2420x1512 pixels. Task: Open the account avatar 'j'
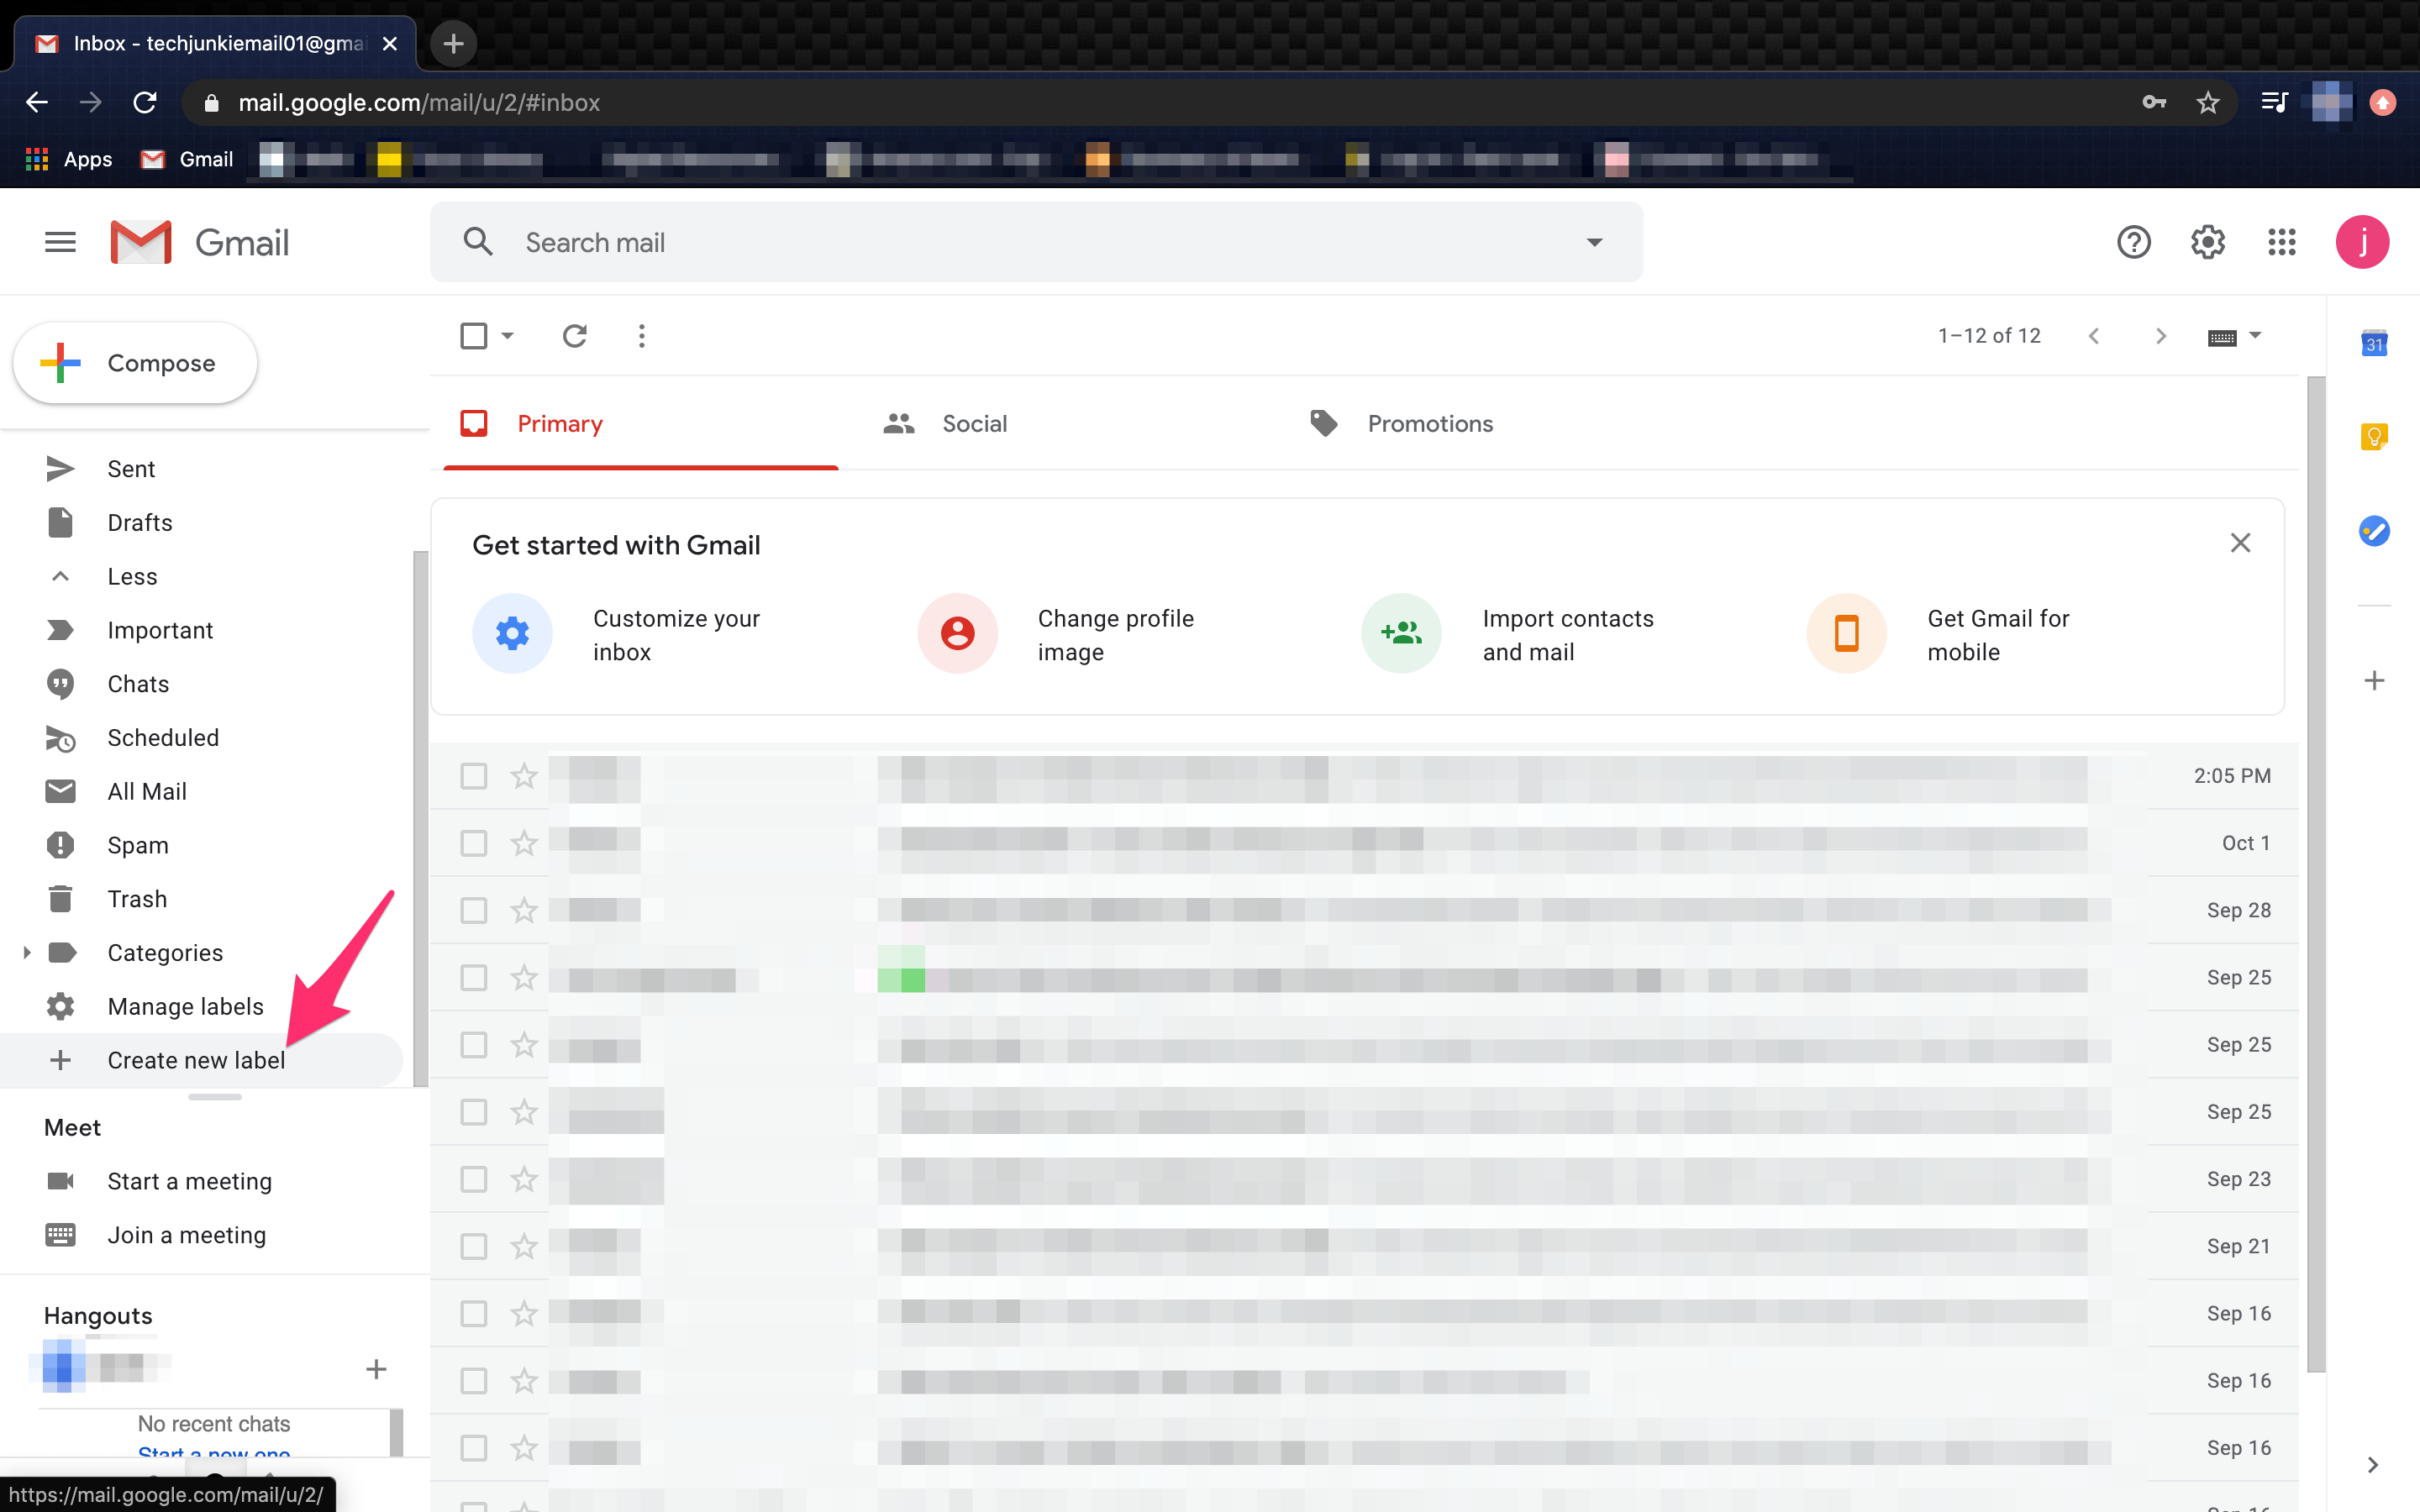pos(2362,242)
